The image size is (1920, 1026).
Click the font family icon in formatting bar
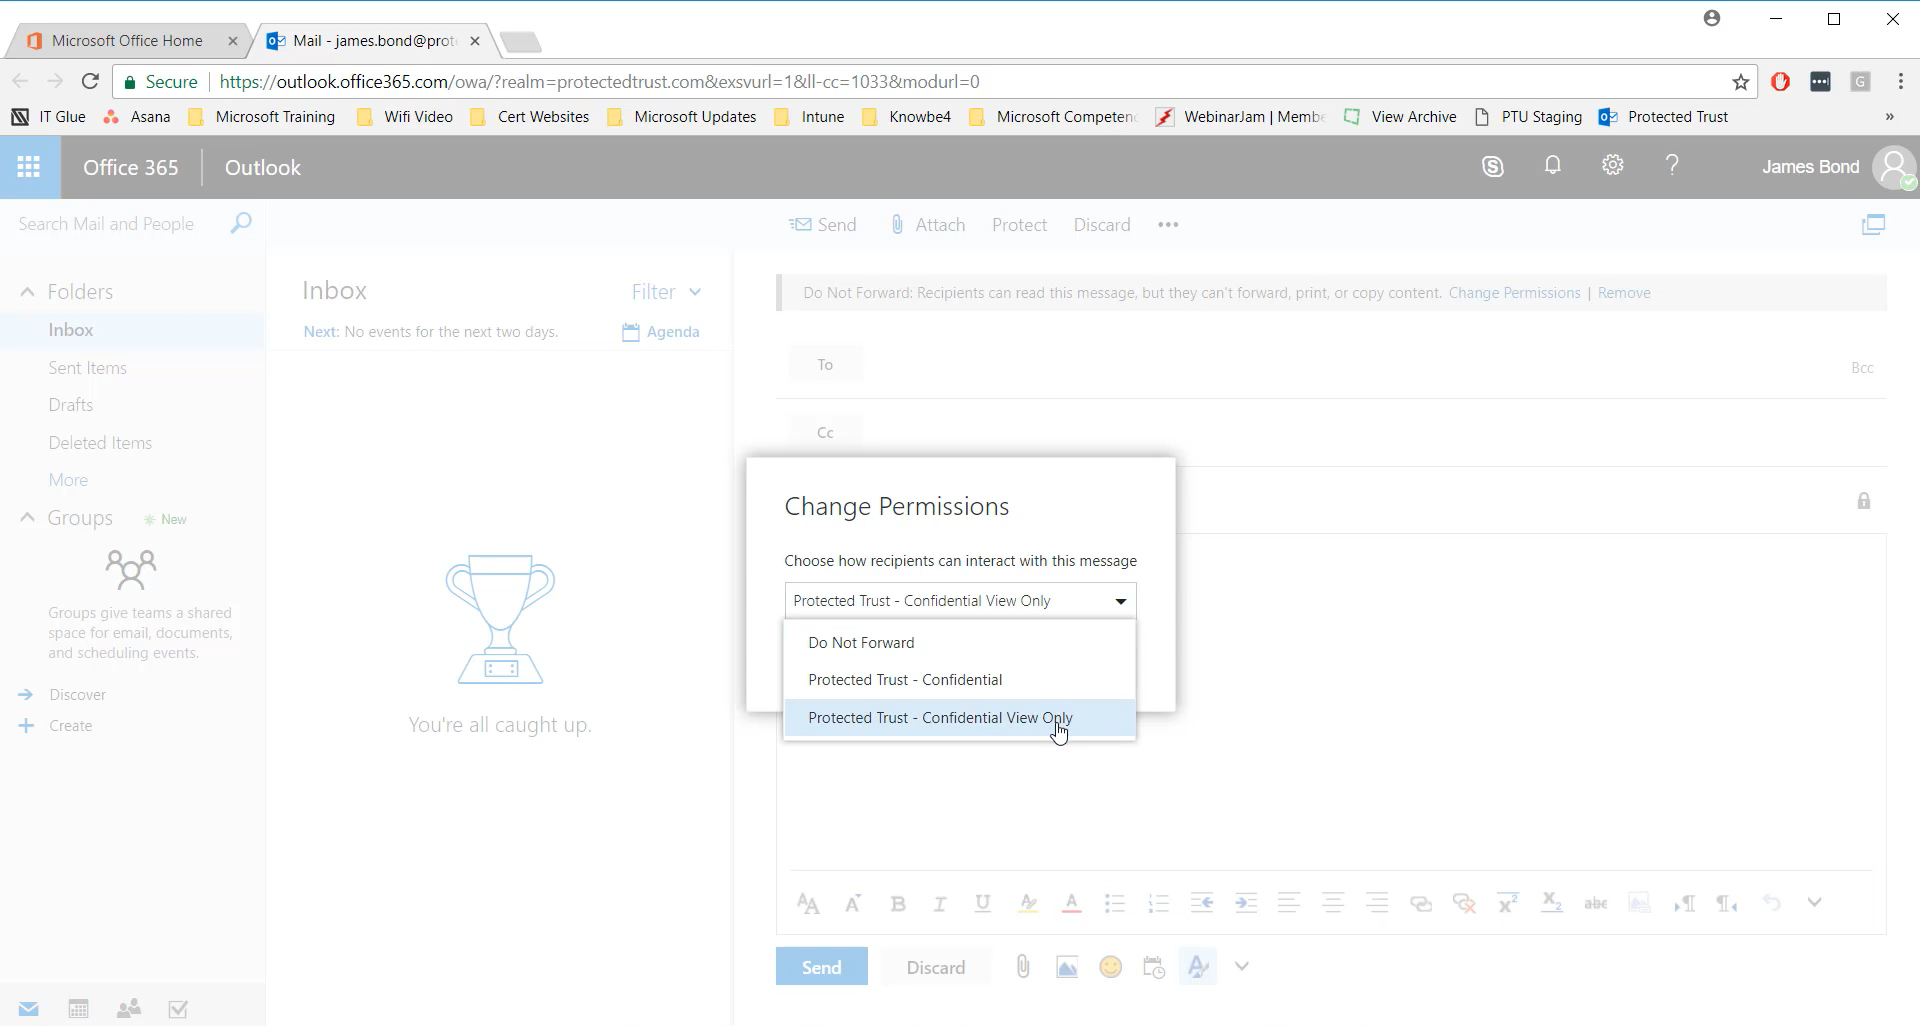[x=808, y=904]
